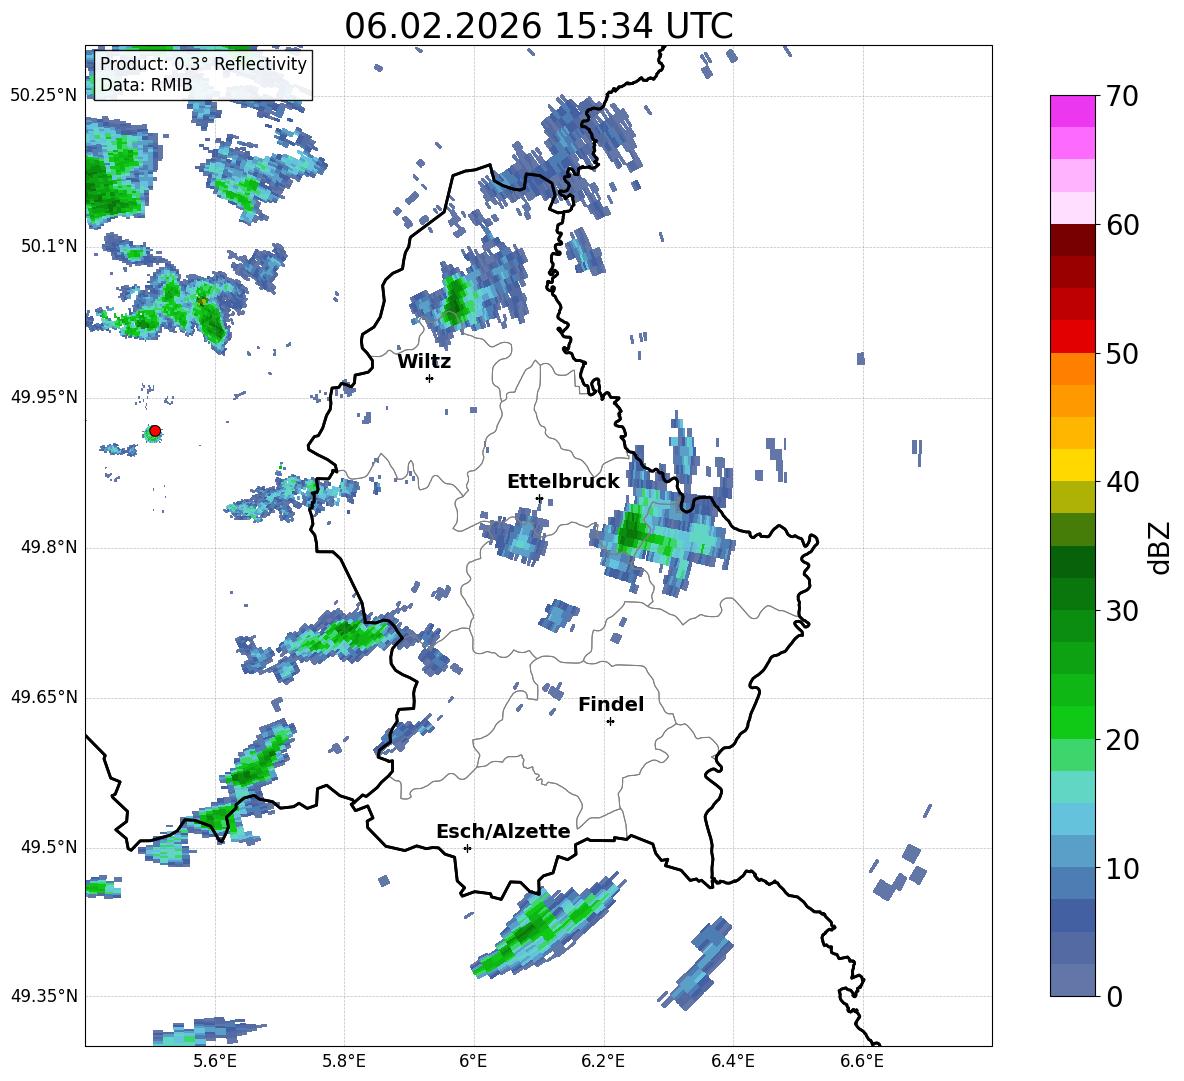This screenshot has height=1081, width=1184.
Task: Click the 49.8°N latitude label
Action: (49, 547)
